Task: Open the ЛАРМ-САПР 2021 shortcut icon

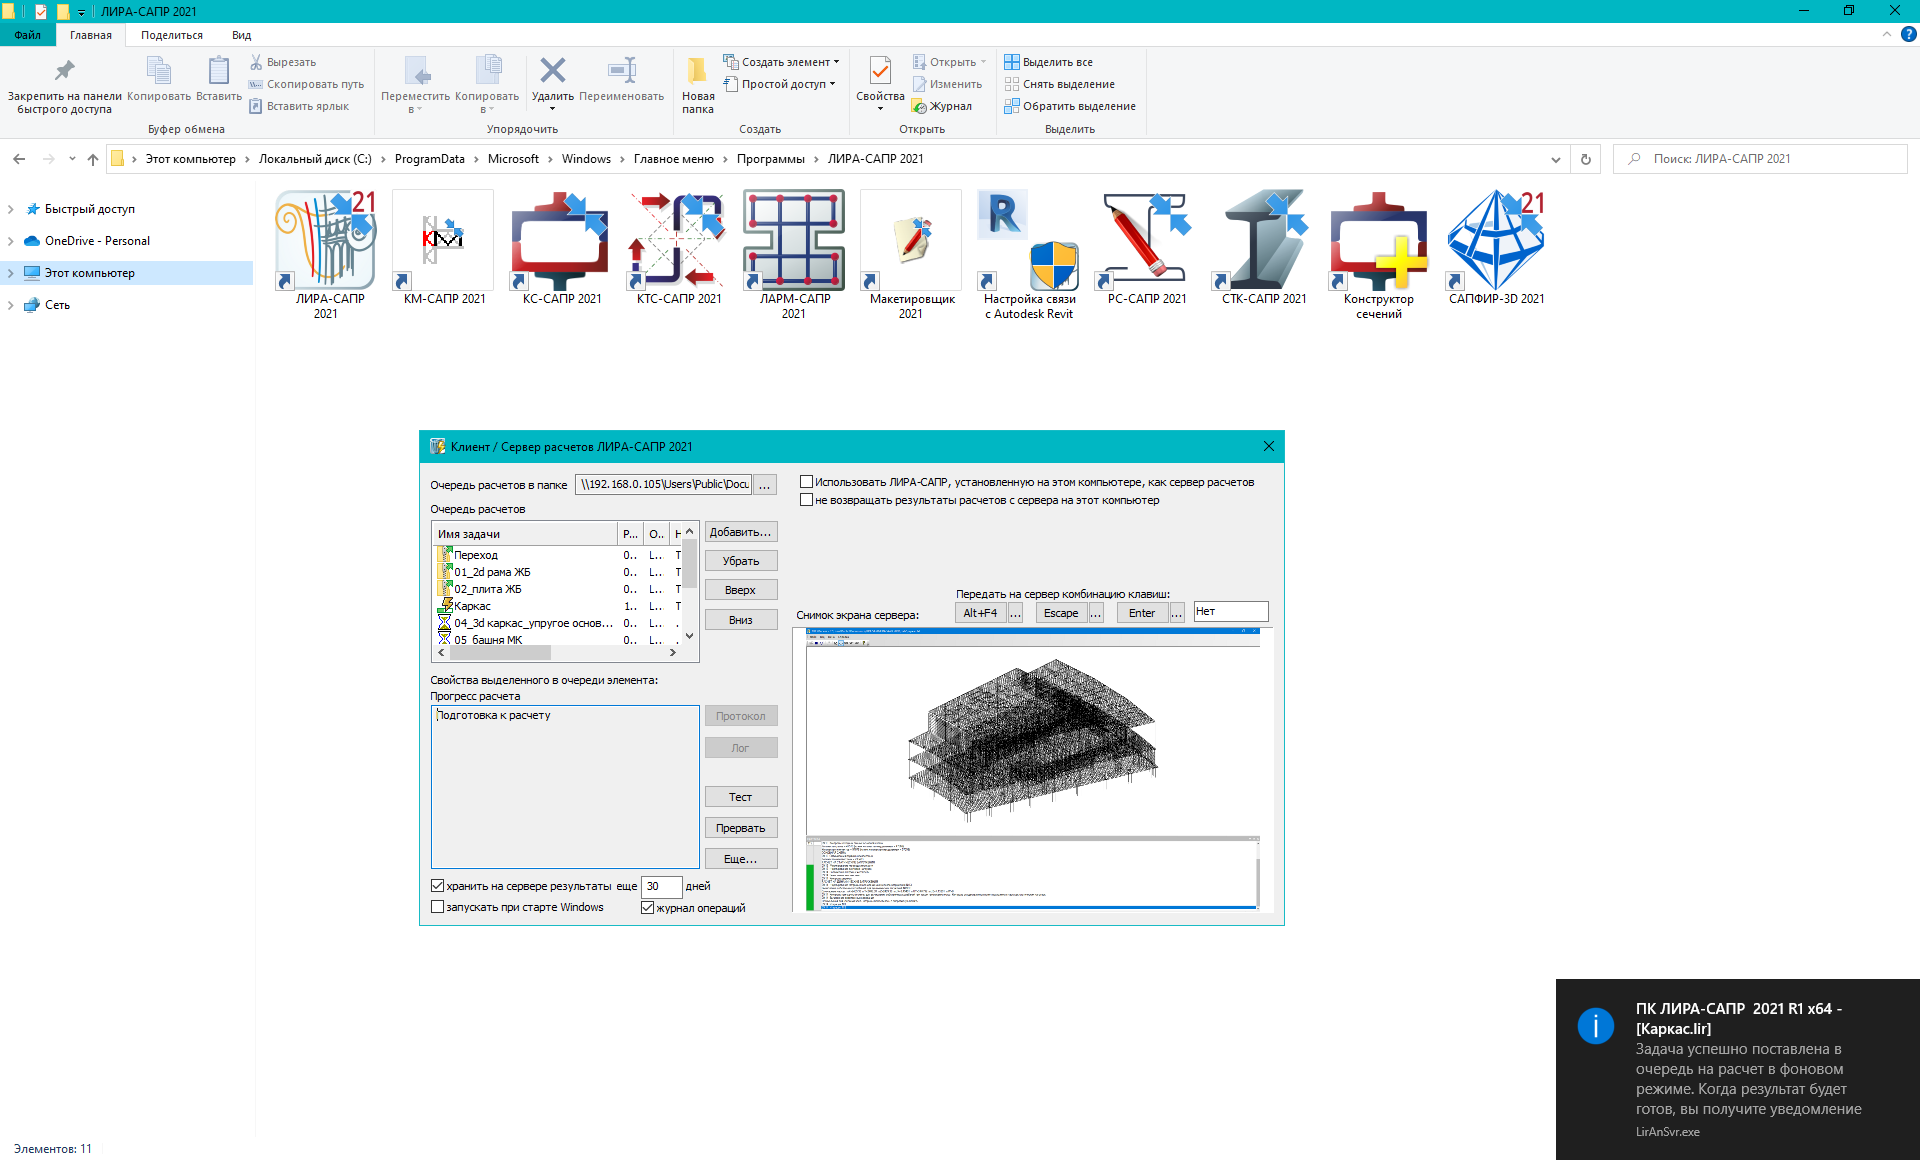Action: 795,241
